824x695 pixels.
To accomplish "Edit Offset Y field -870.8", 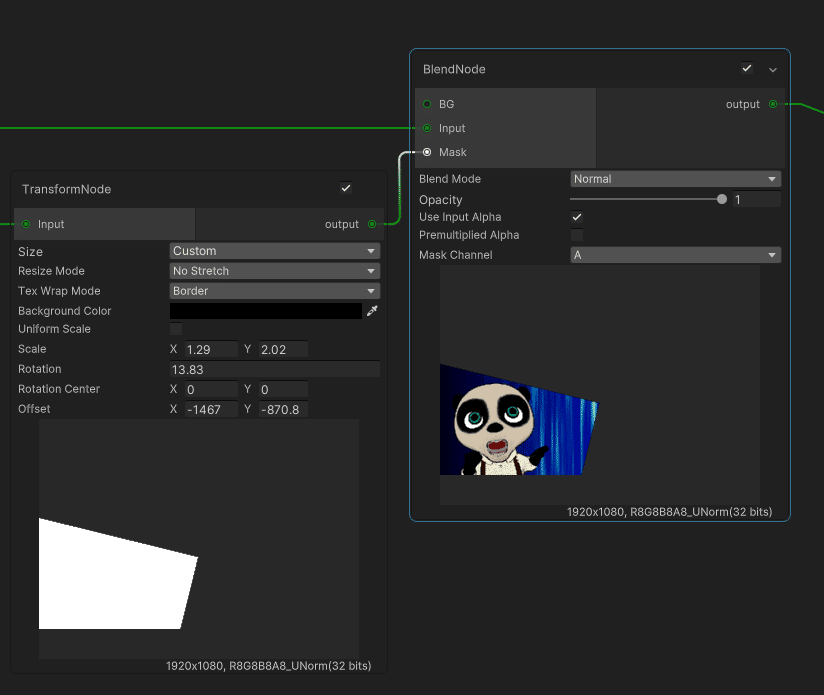I will click(x=283, y=409).
